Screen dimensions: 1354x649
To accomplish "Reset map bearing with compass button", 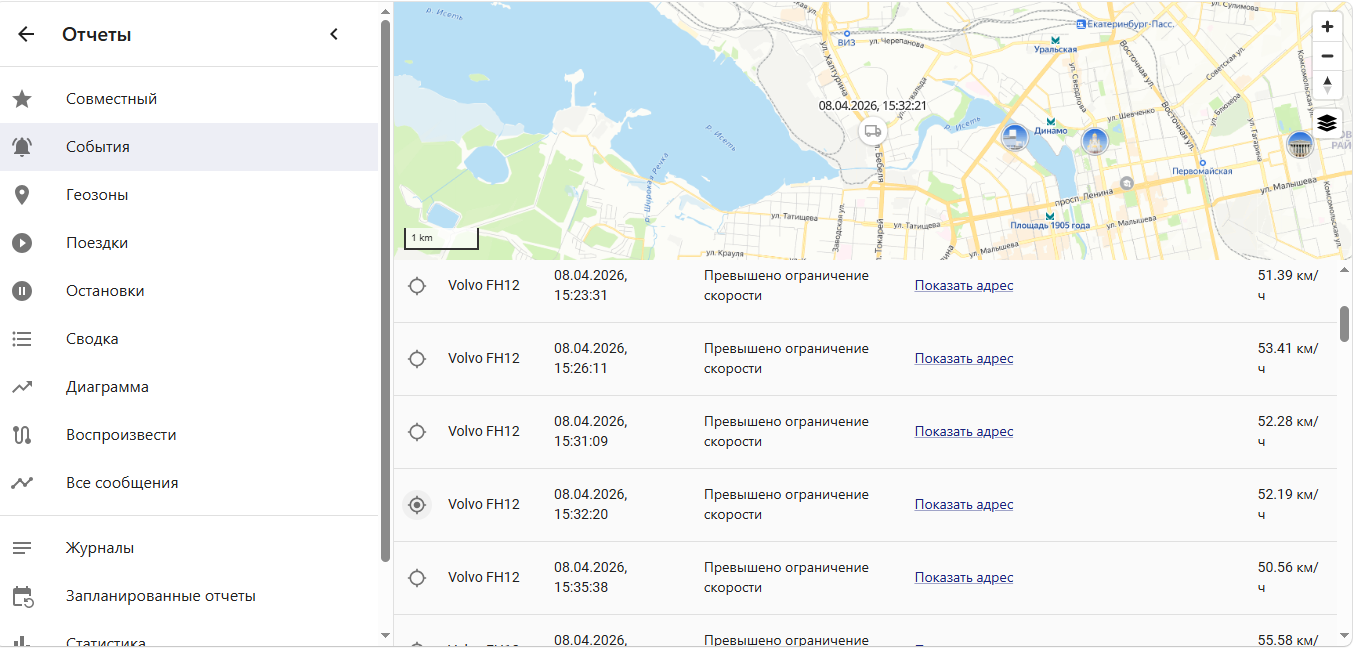I will coord(1327,85).
